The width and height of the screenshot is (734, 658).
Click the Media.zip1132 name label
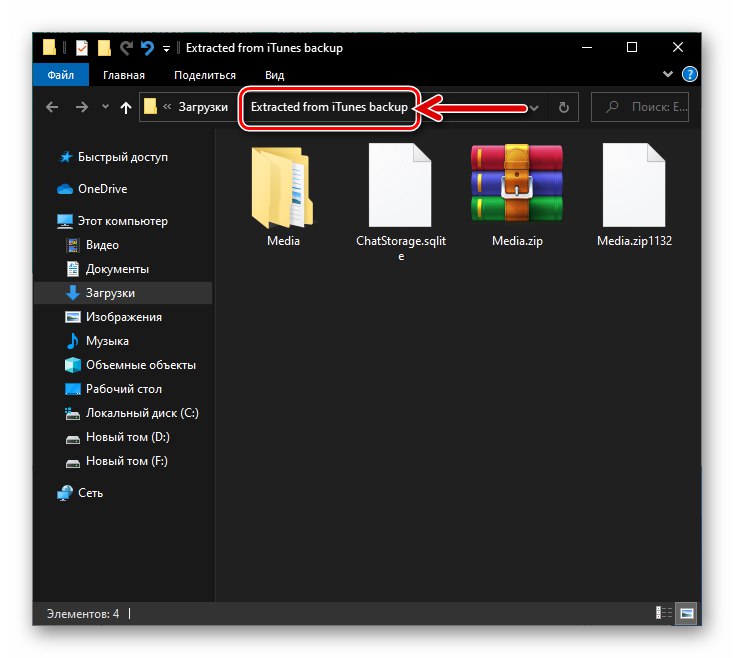[634, 241]
